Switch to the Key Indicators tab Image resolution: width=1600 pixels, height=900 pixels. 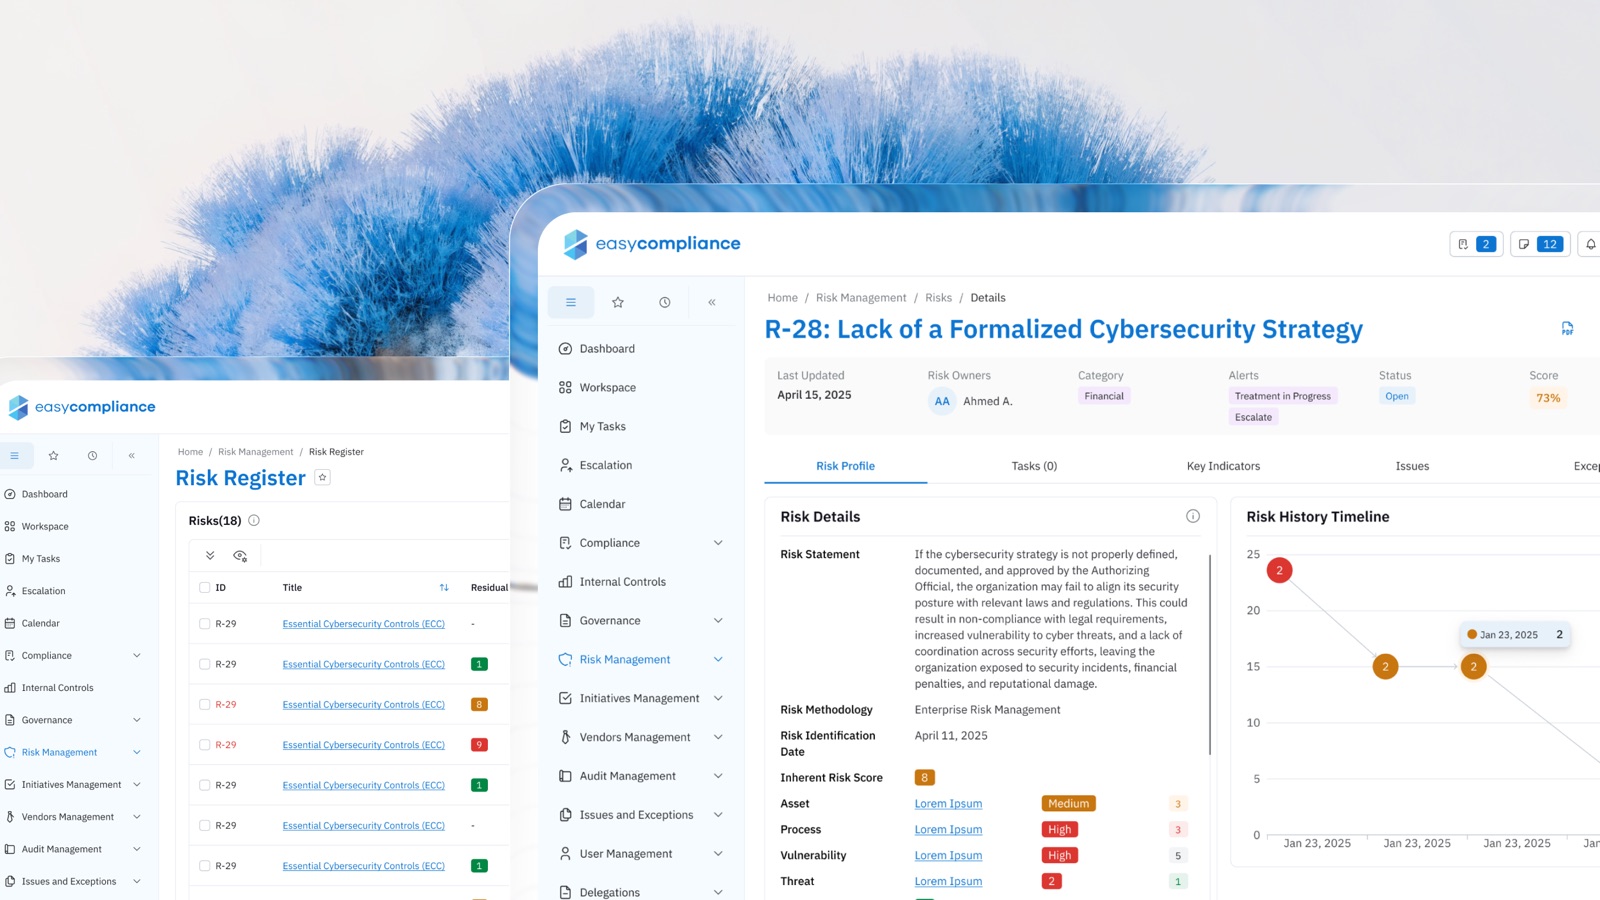click(1223, 466)
